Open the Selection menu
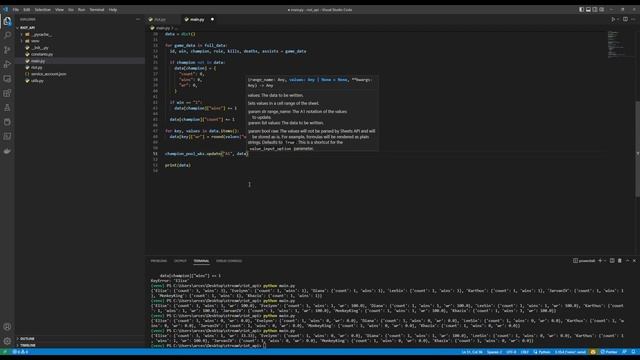 [x=42, y=9]
